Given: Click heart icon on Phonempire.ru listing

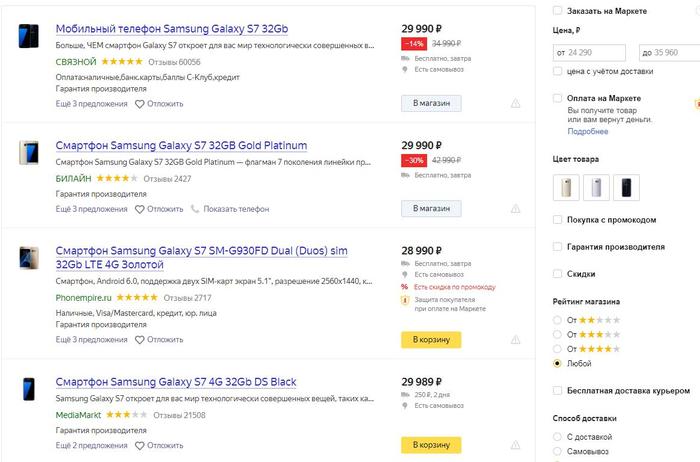Looking at the screenshot, I should point(140,339).
